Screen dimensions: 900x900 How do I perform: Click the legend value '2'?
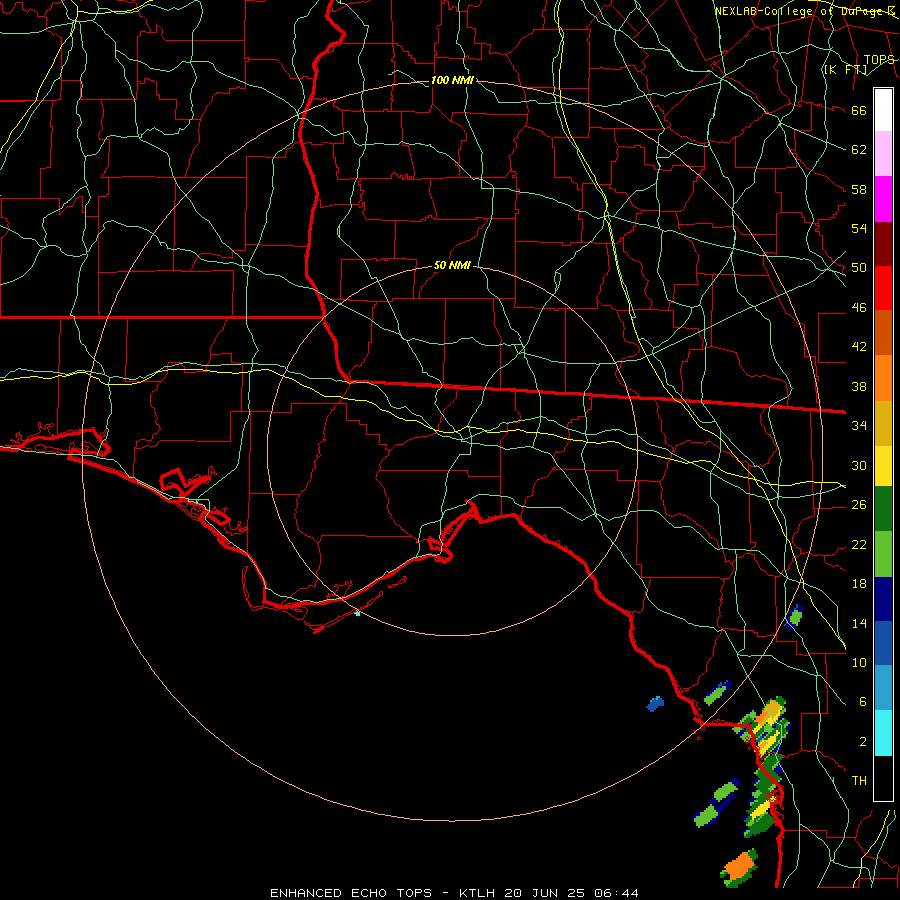click(x=863, y=742)
